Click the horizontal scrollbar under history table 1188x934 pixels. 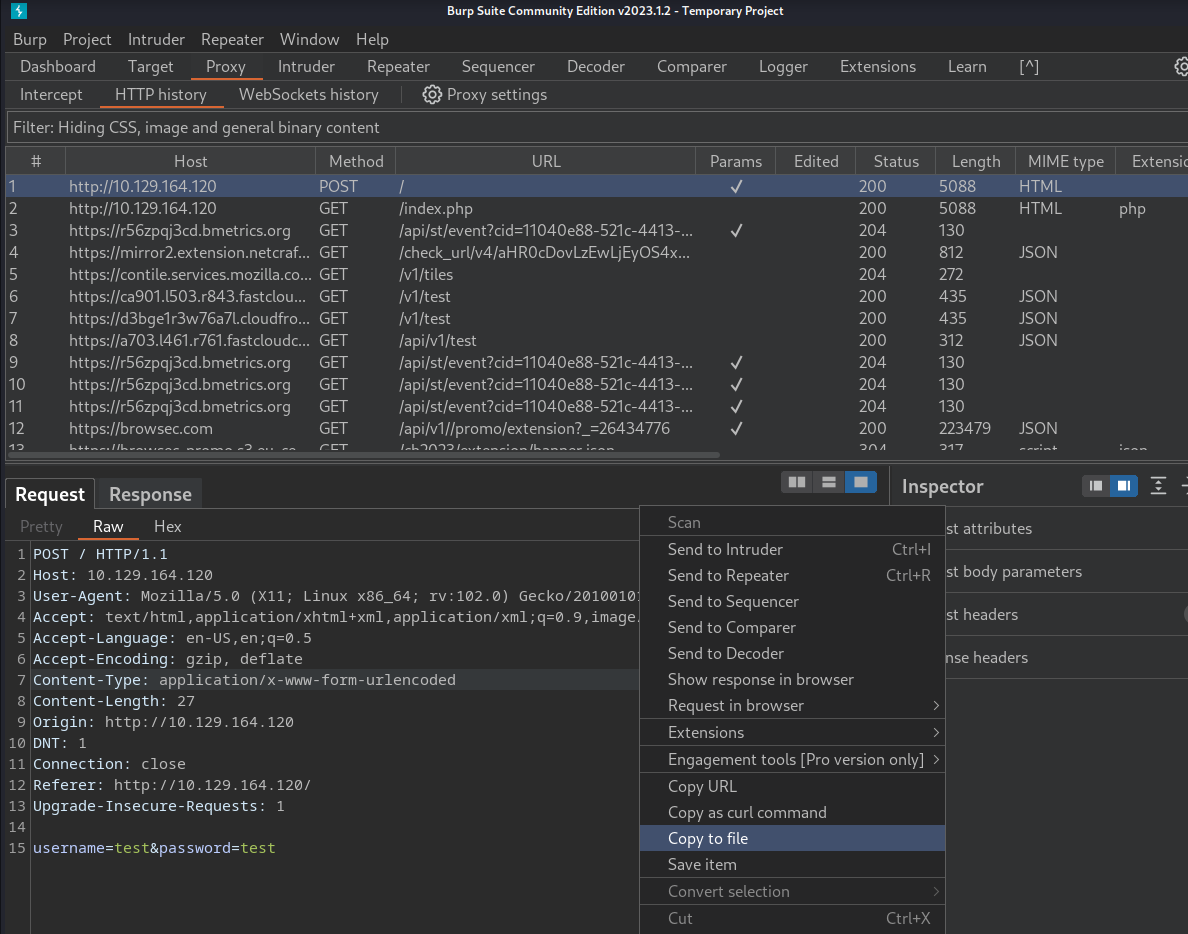(362, 455)
